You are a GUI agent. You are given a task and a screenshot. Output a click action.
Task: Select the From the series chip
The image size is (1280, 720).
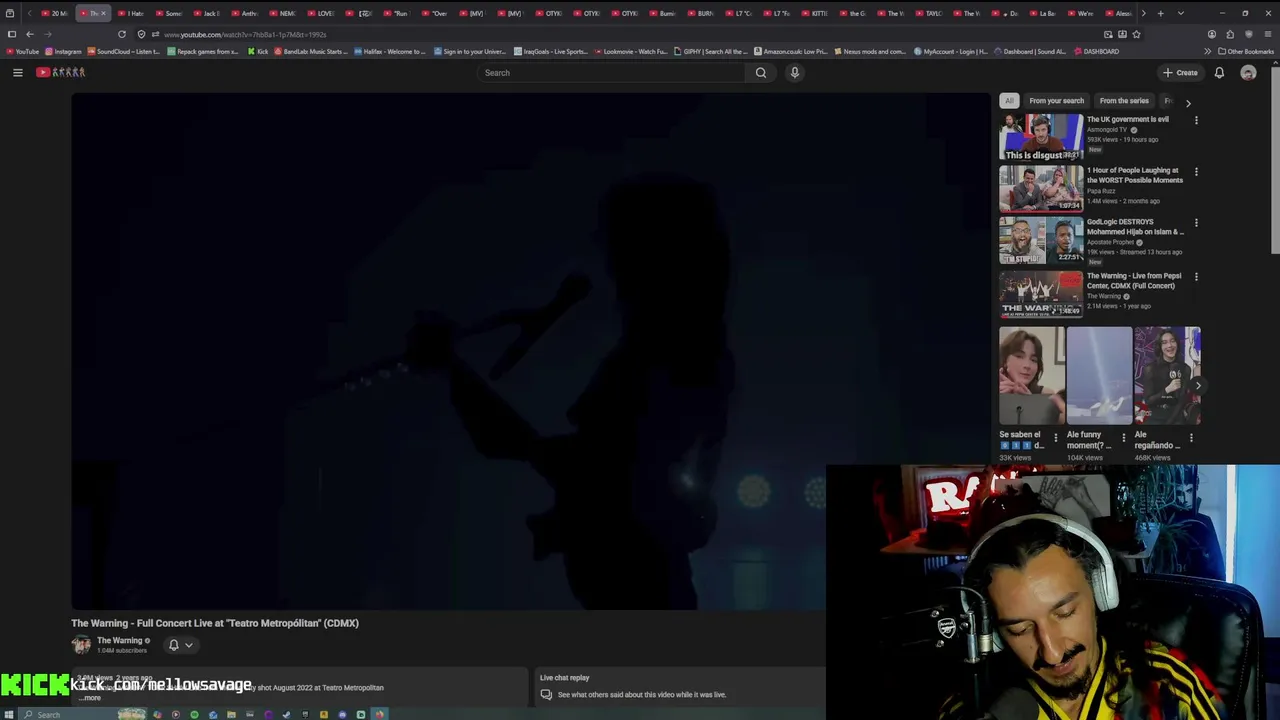coord(1124,101)
